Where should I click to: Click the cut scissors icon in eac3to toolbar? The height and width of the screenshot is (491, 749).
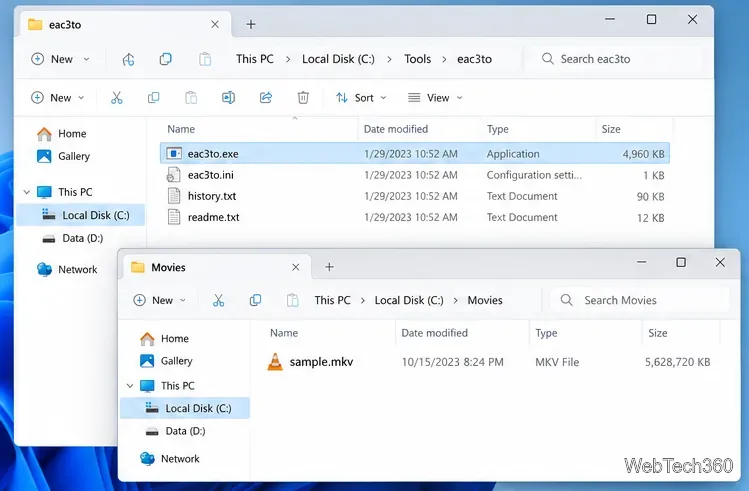tap(117, 98)
